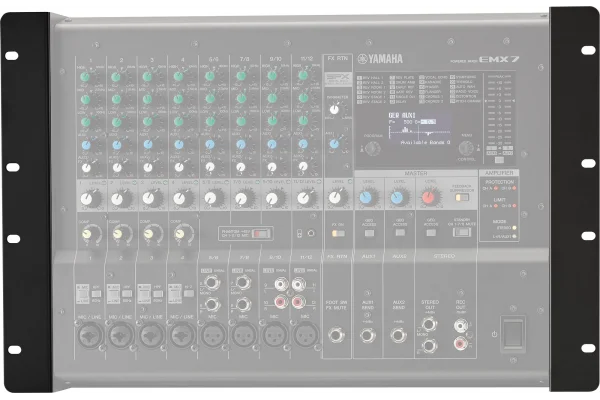The width and height of the screenshot is (600, 400).
Task: Click the SPX effects logo under FX RTN
Action: pos(338,79)
